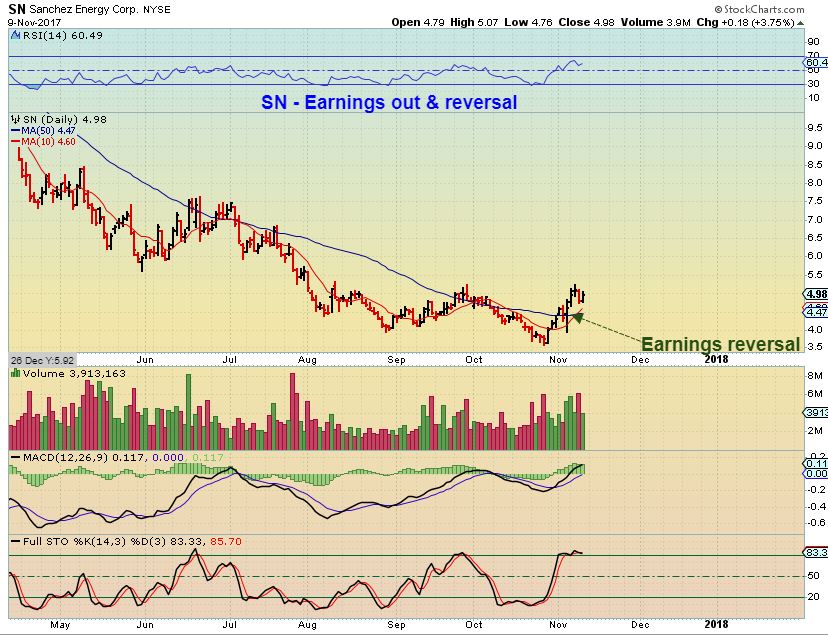Click the 'Chg +0.18 (+3.75%)' value

(x=745, y=23)
